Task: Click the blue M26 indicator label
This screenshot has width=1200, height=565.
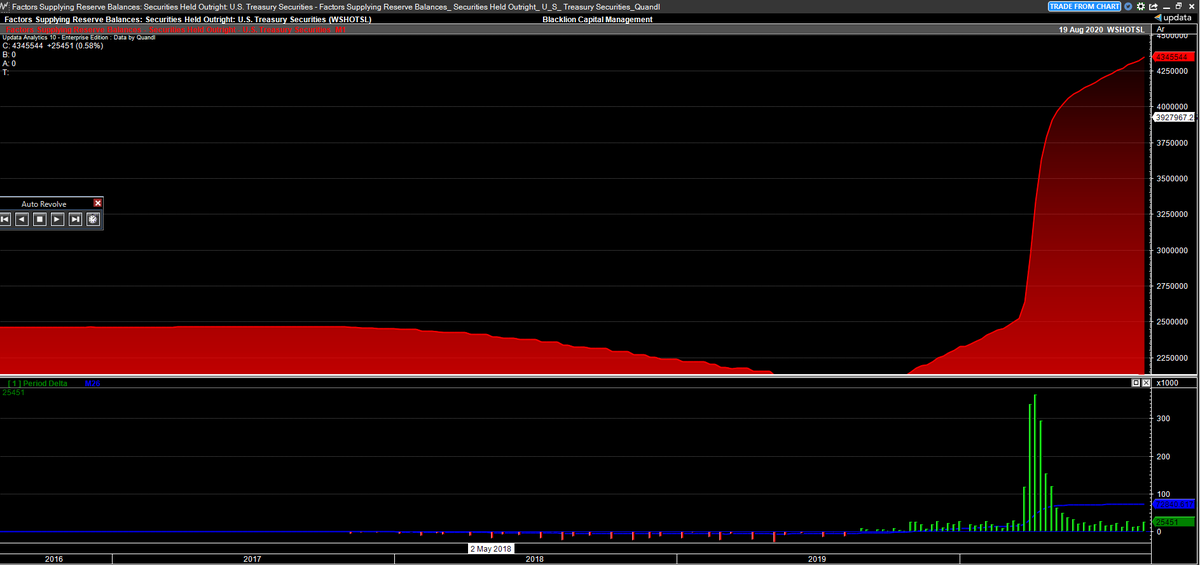Action: point(92,384)
